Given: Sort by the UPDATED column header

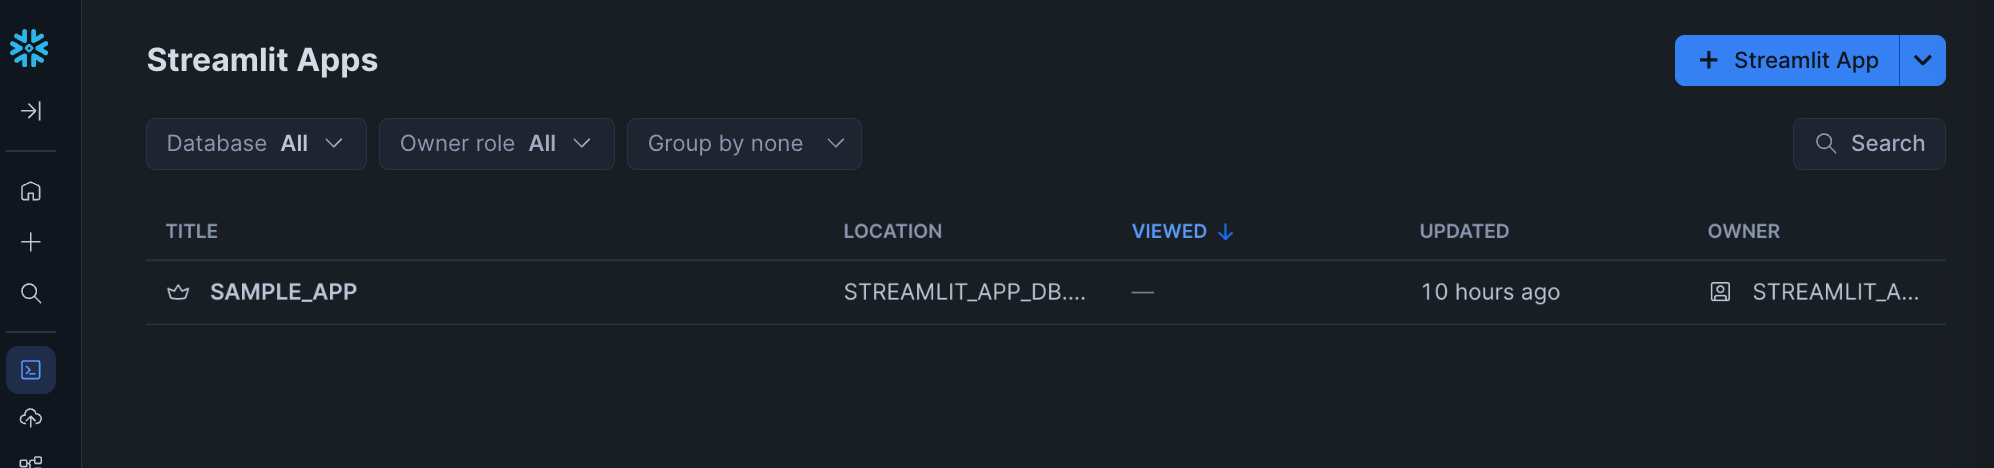Looking at the screenshot, I should (1464, 231).
